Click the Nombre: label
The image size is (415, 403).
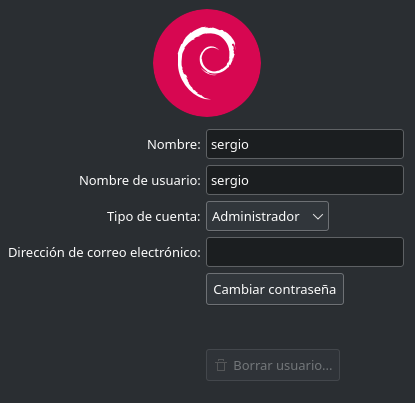pos(174,144)
